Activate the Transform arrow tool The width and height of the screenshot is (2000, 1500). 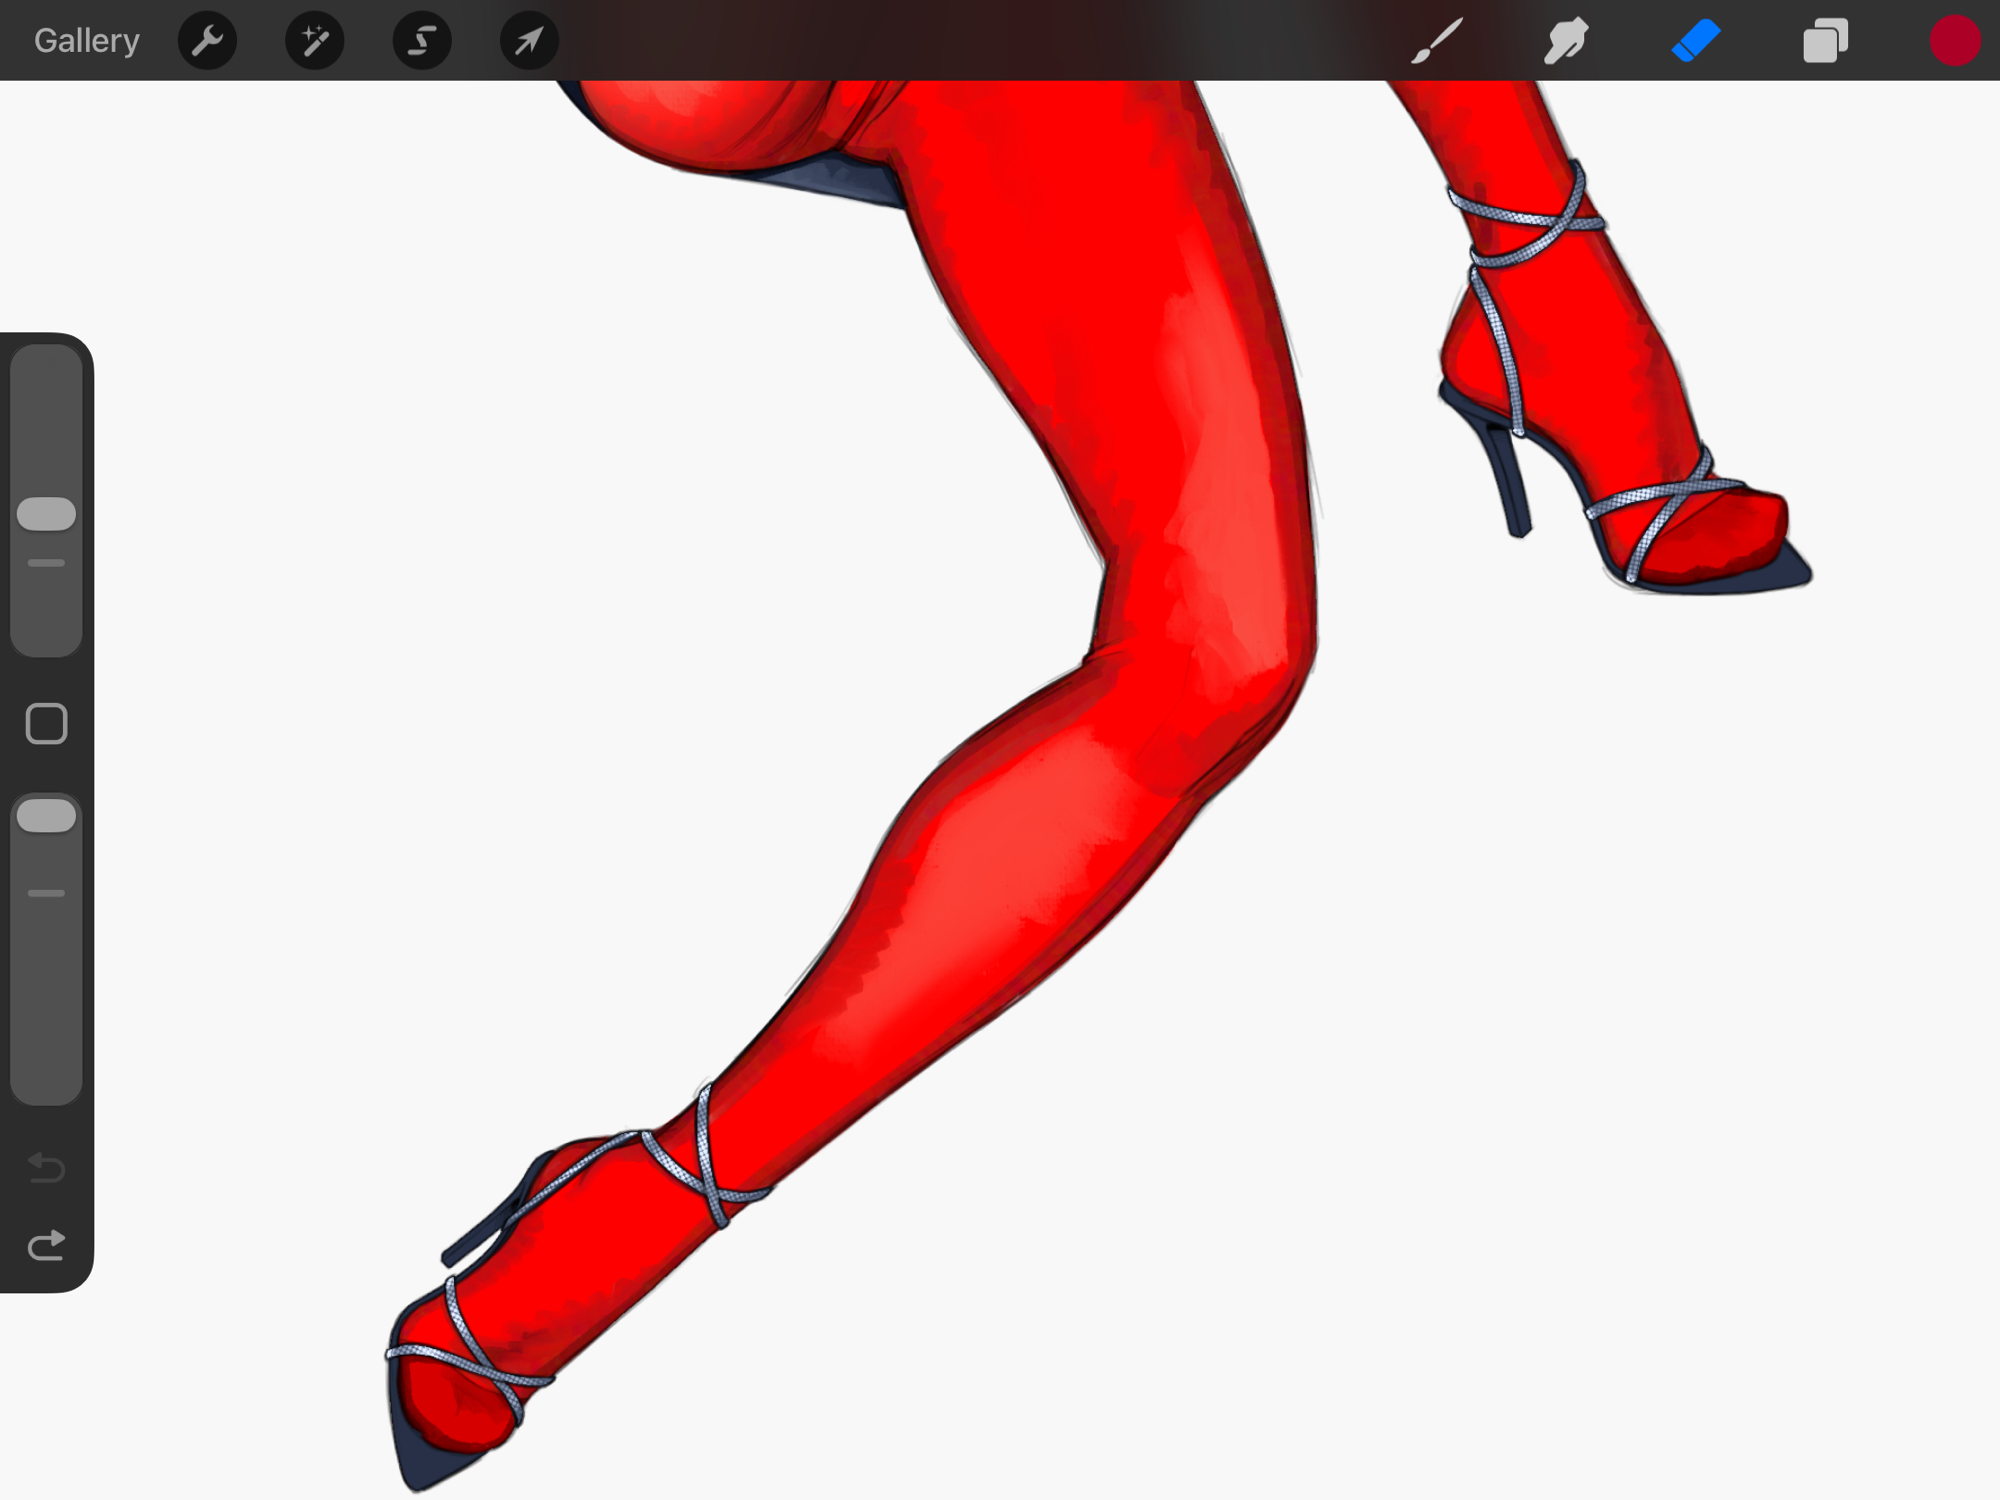pos(529,41)
